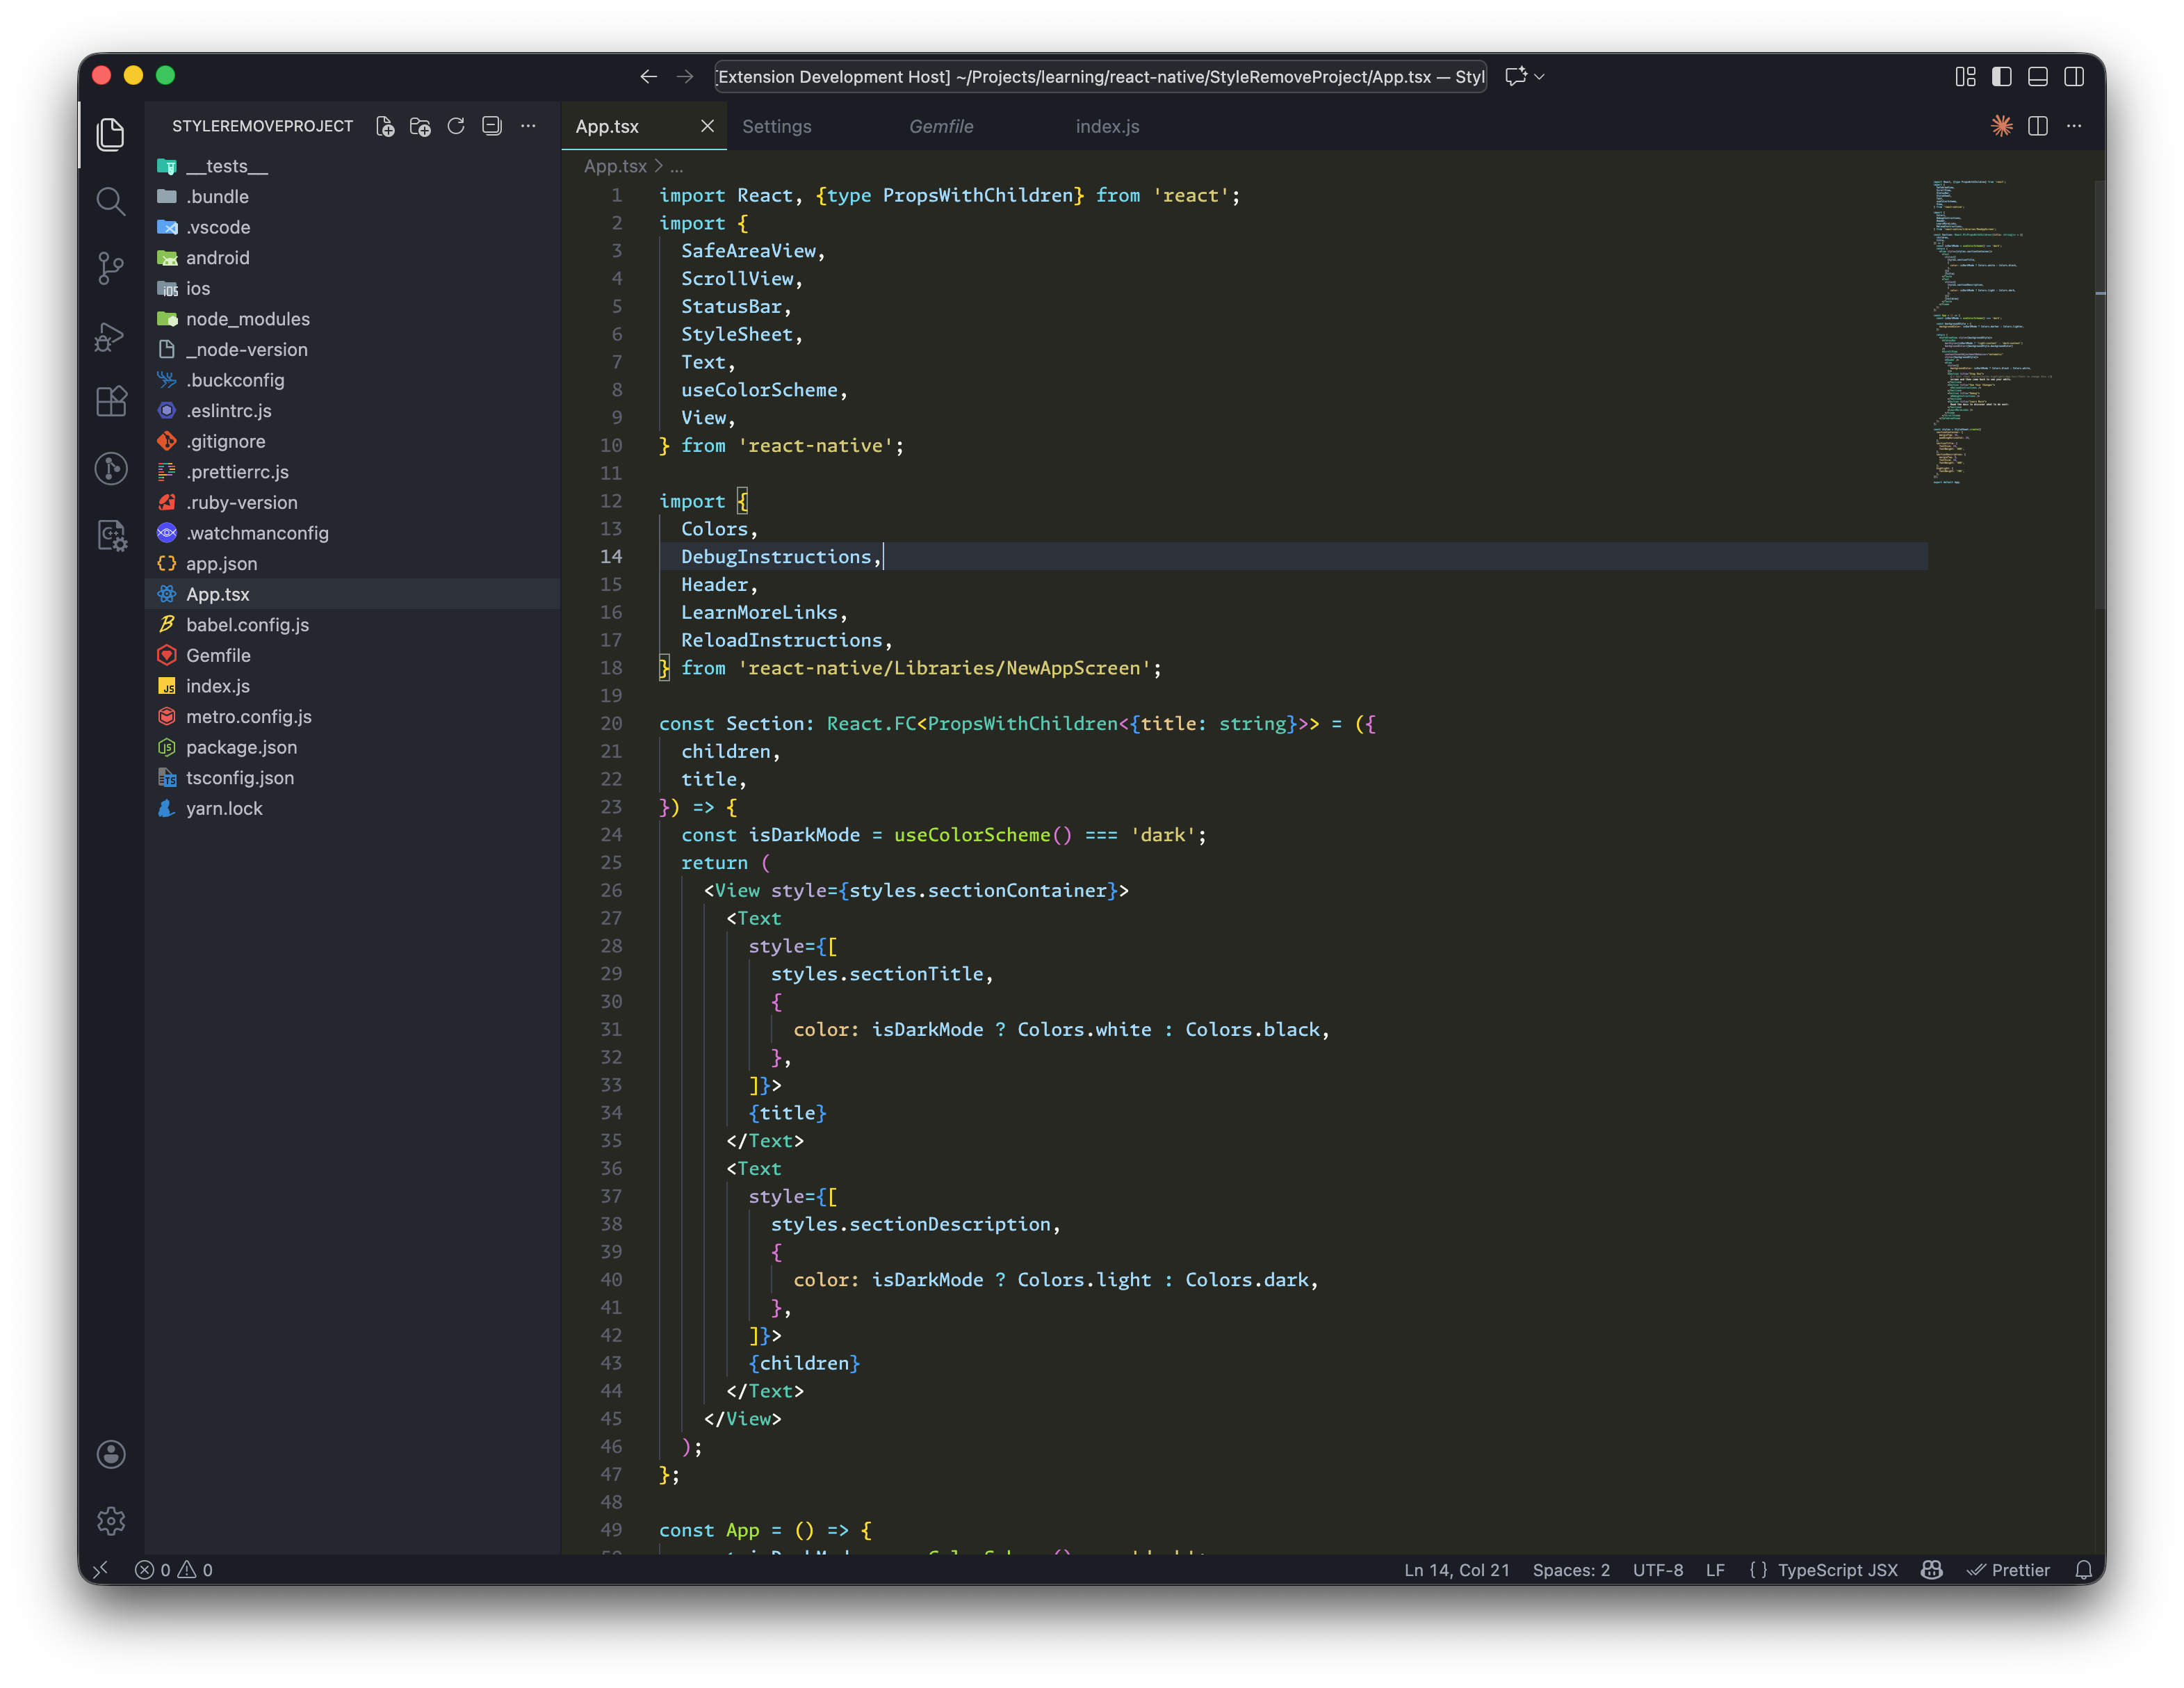This screenshot has width=2184, height=1688.
Task: Open the Search view in activity bar
Action: [x=110, y=202]
